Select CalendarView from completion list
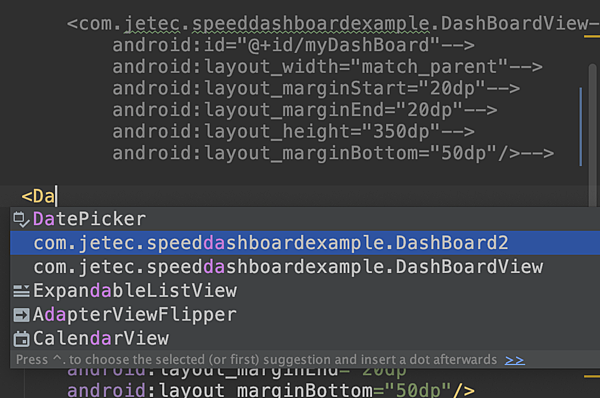Image resolution: width=600 pixels, height=398 pixels. coord(305,338)
